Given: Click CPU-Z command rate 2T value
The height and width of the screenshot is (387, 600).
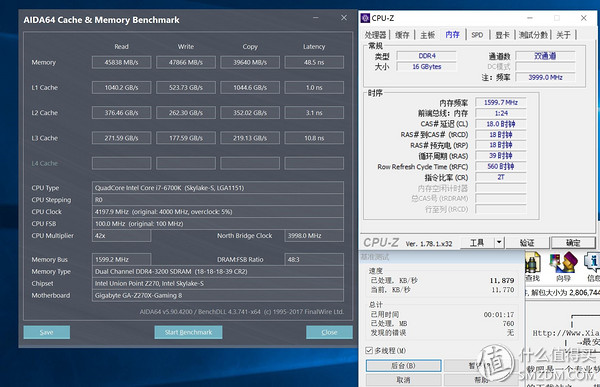Looking at the screenshot, I should click(501, 177).
